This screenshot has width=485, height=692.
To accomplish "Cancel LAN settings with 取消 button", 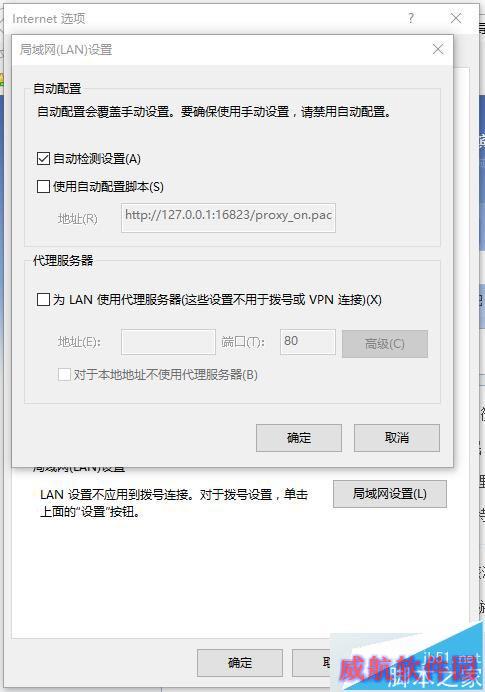I will [x=397, y=438].
